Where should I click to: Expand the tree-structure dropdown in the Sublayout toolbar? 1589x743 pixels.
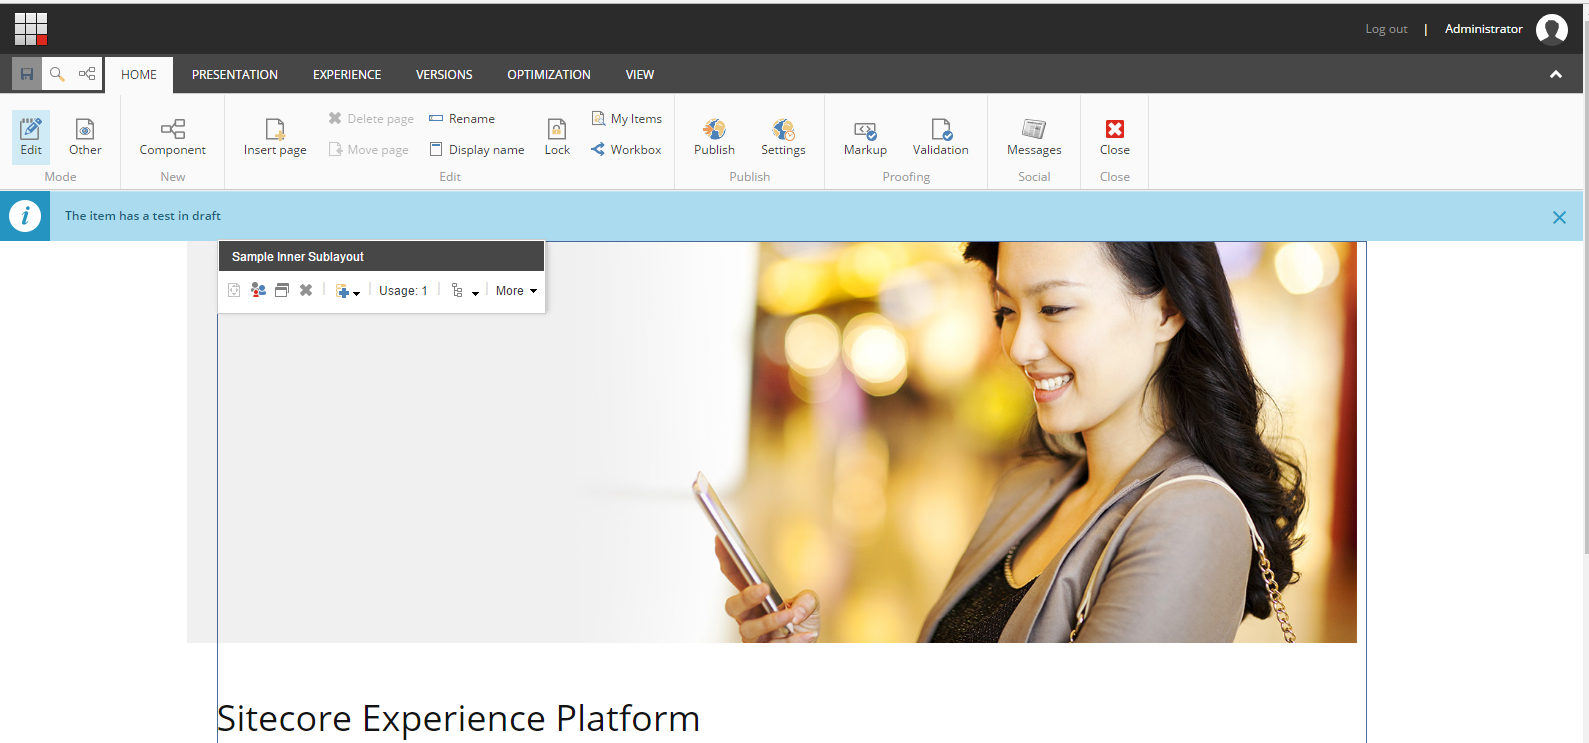pos(465,291)
